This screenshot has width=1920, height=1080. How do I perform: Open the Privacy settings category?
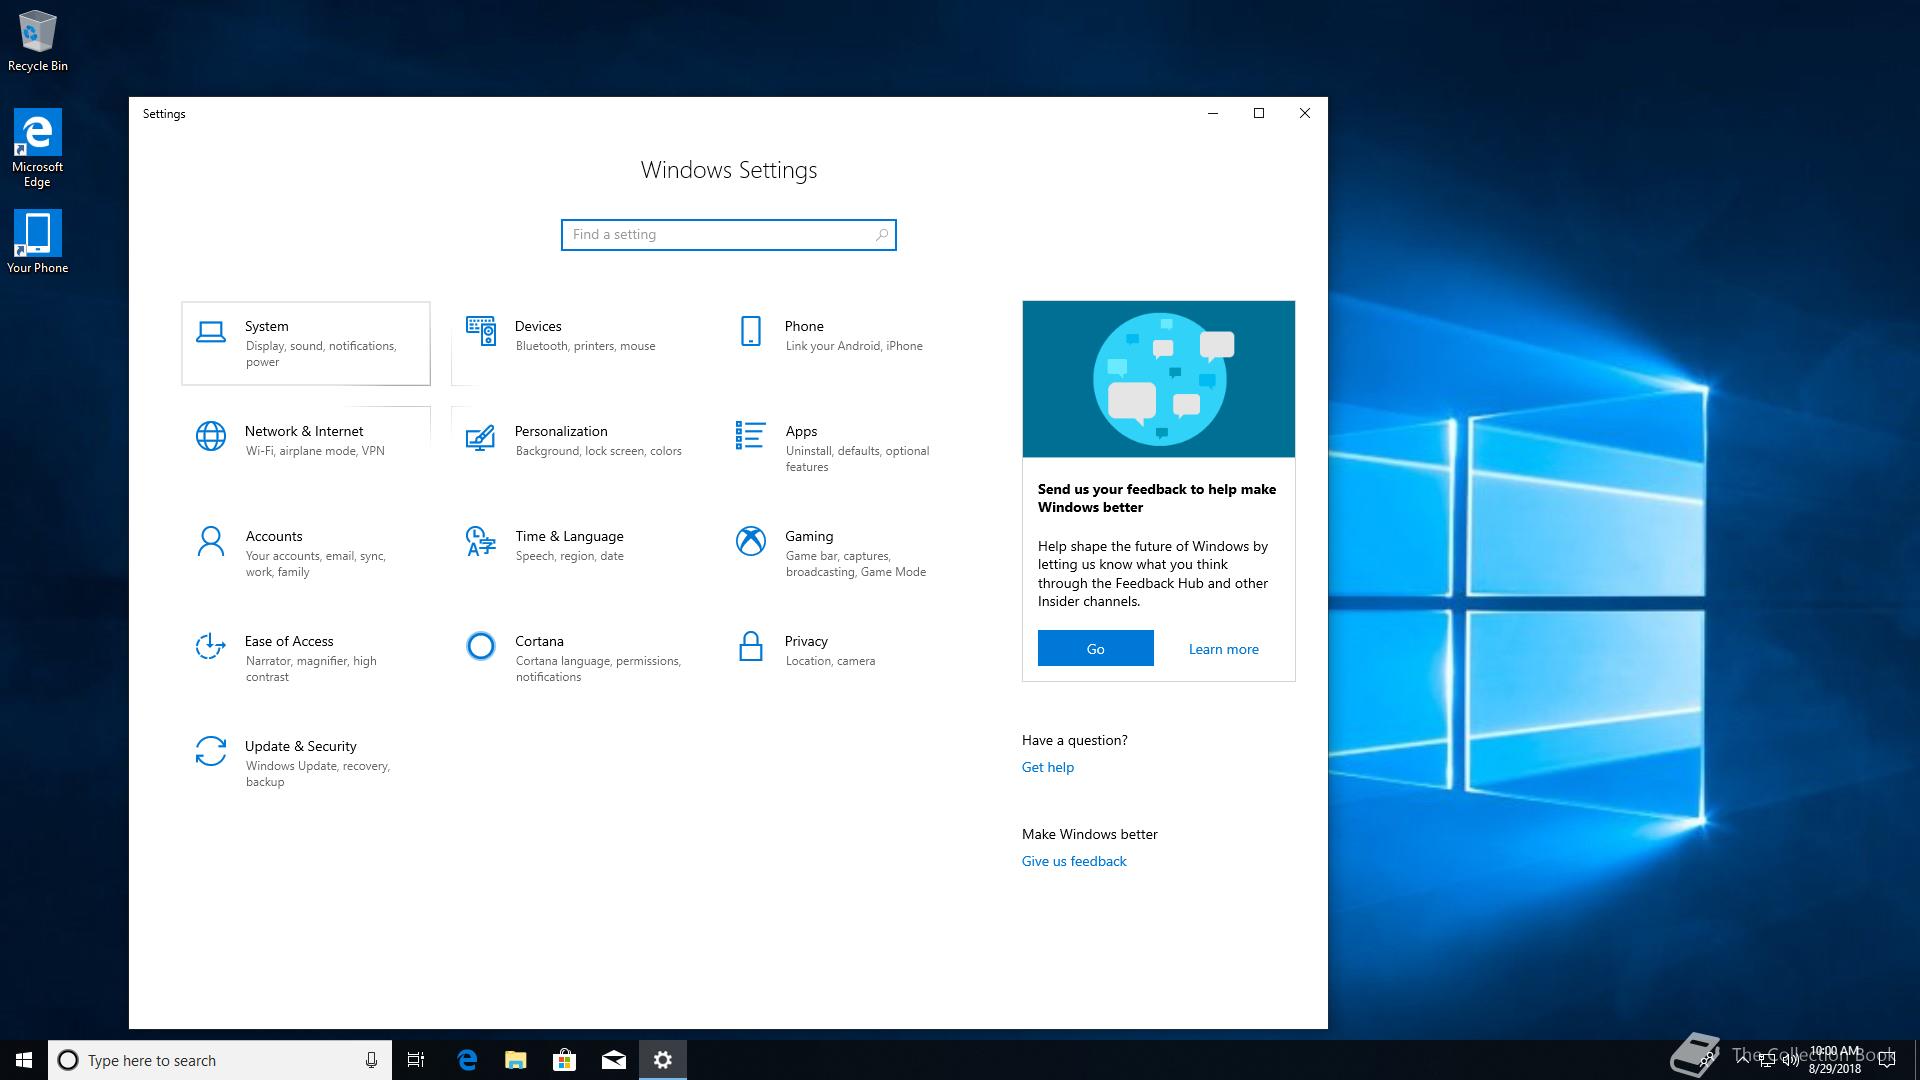(x=845, y=658)
